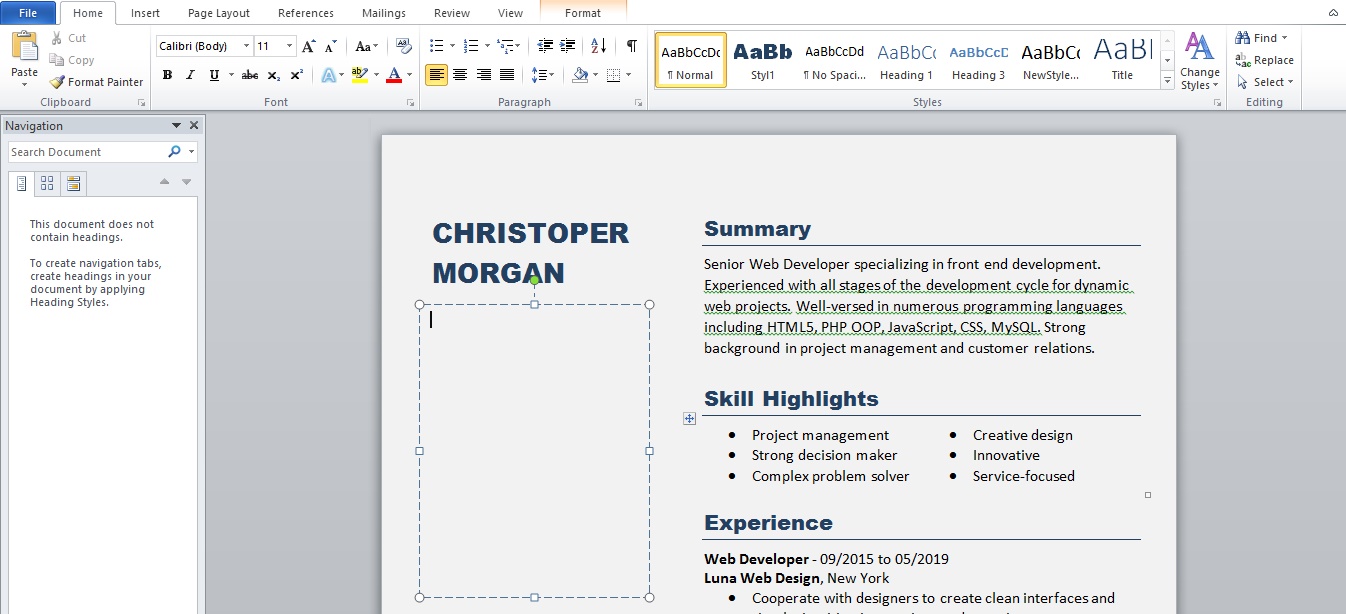Apply strikethrough formatting
The image size is (1346, 614).
tap(248, 73)
